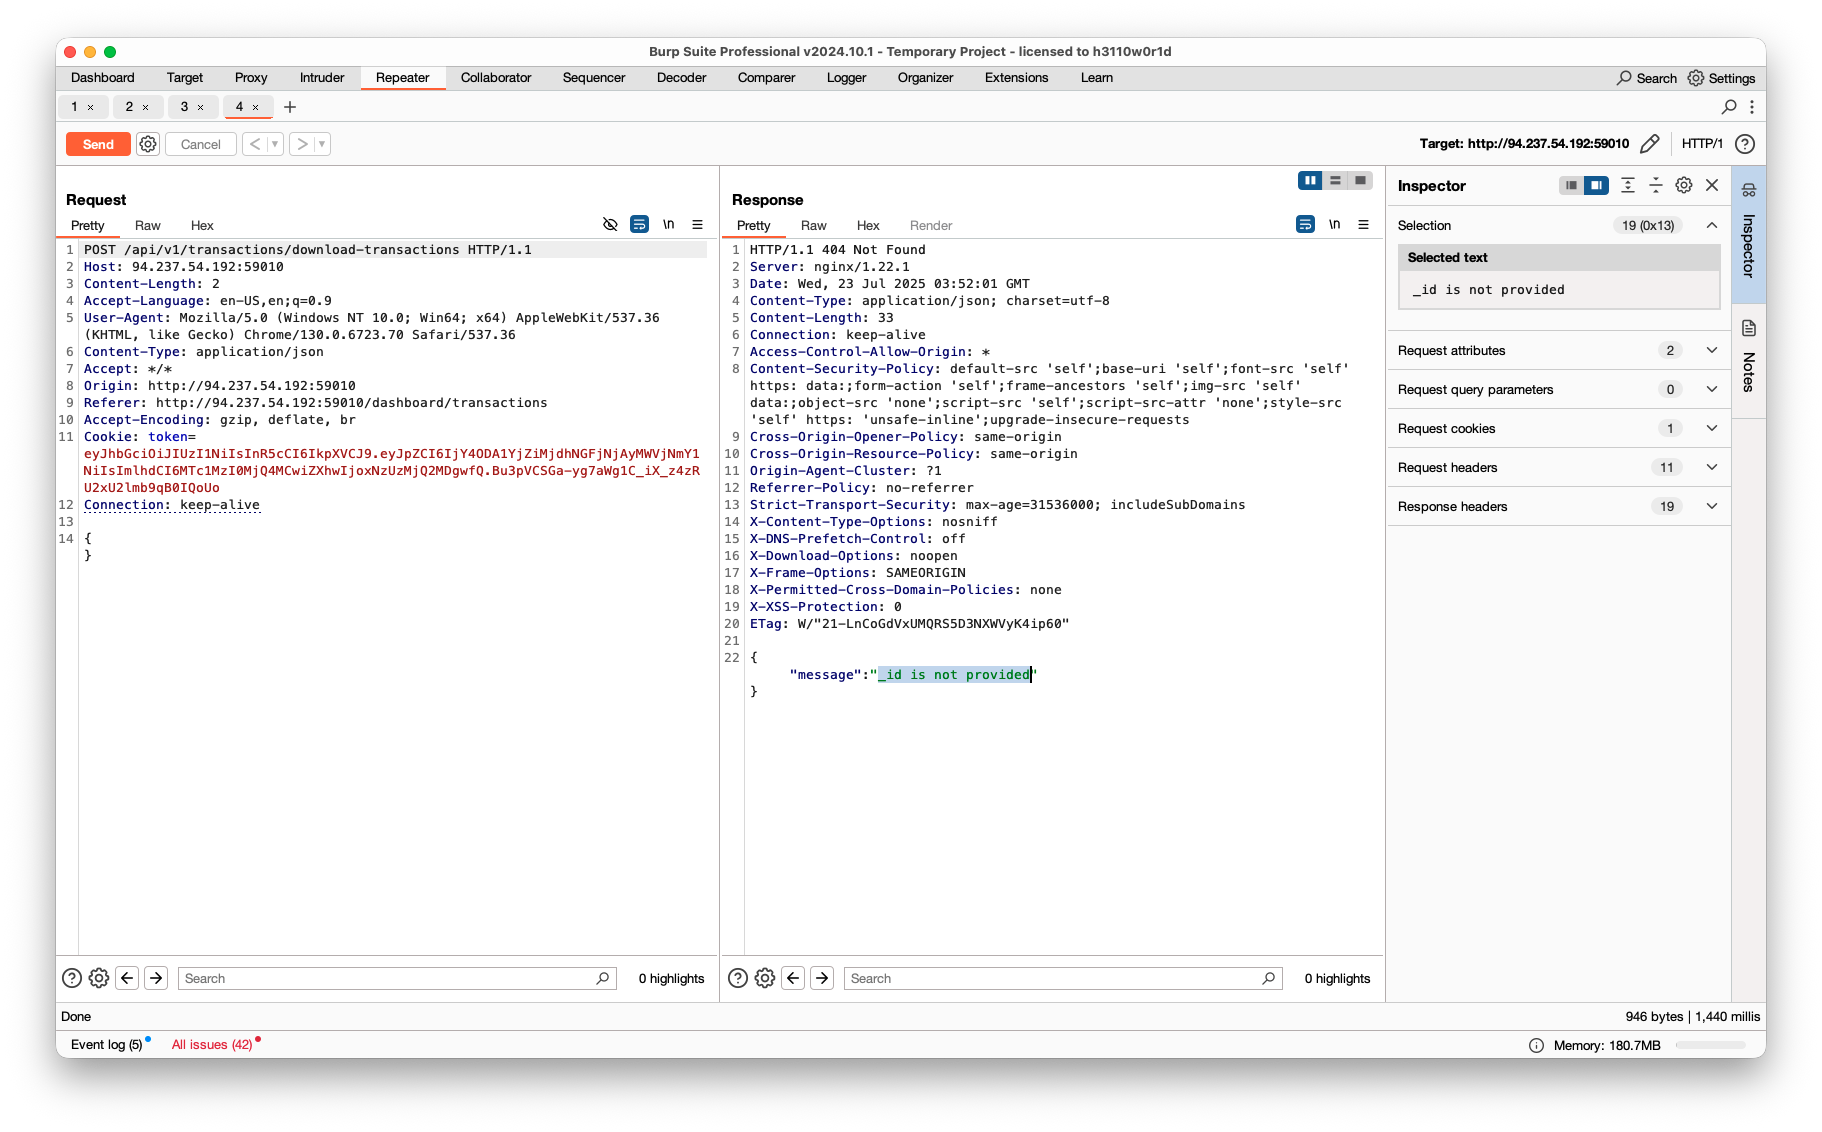The height and width of the screenshot is (1132, 1822).
Task: Click the memory info icon
Action: [1536, 1046]
